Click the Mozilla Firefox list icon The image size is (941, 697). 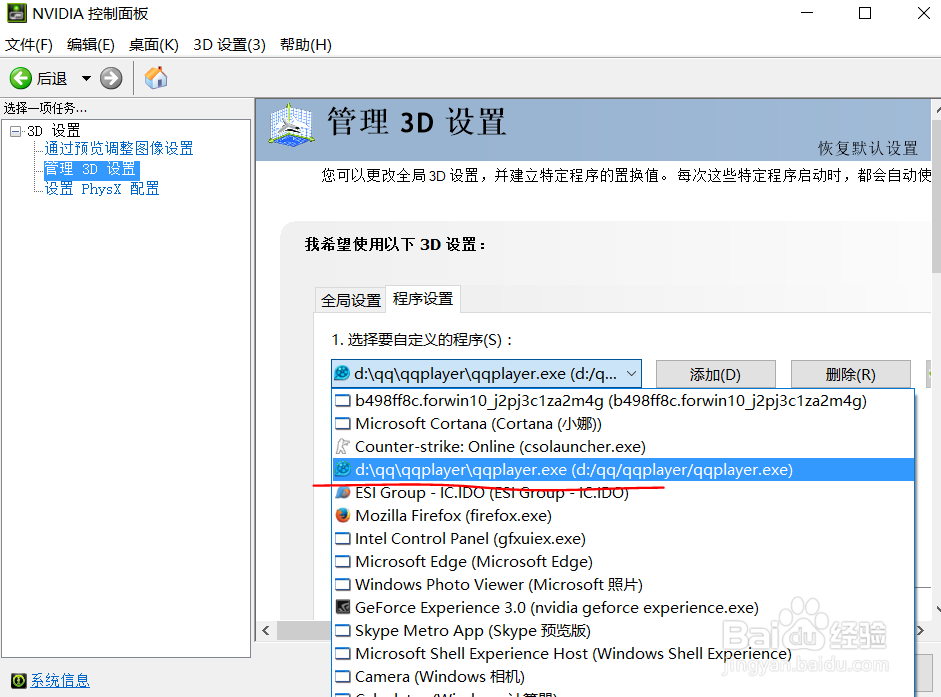click(343, 515)
